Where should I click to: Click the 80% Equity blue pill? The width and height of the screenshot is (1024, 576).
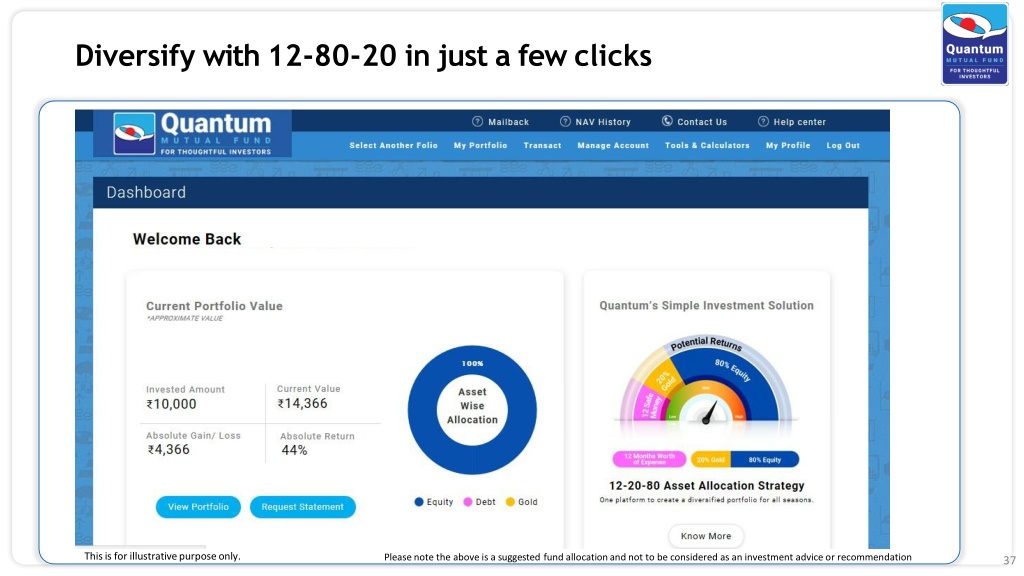(x=765, y=460)
